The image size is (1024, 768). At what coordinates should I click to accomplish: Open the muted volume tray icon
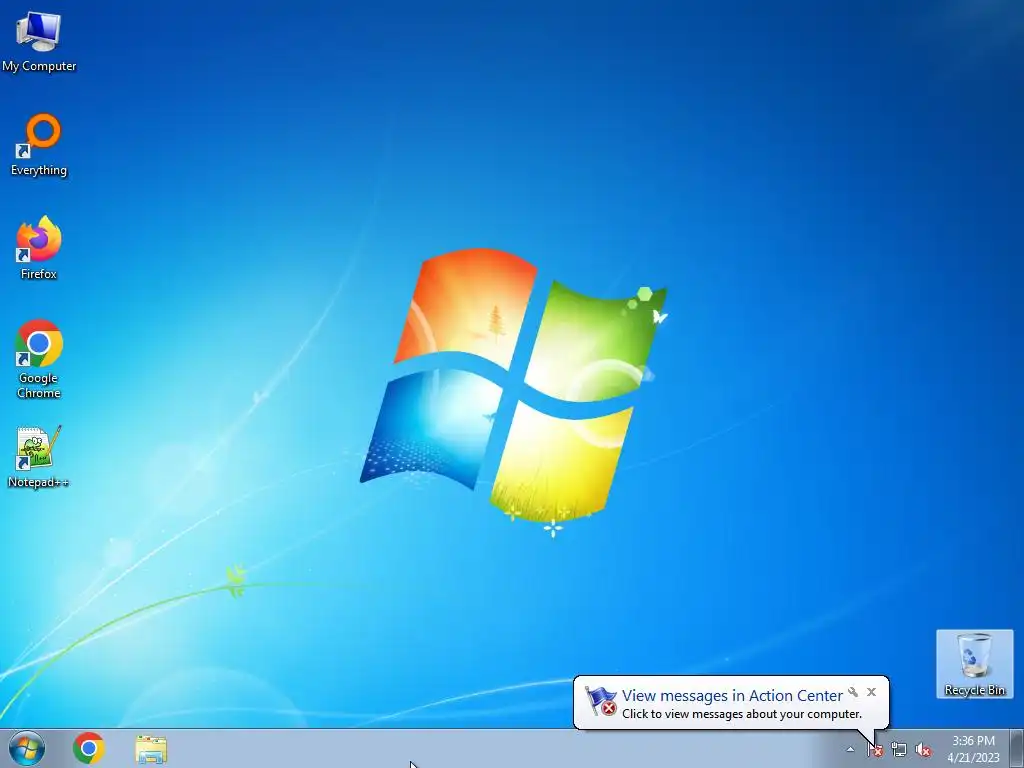tap(923, 750)
